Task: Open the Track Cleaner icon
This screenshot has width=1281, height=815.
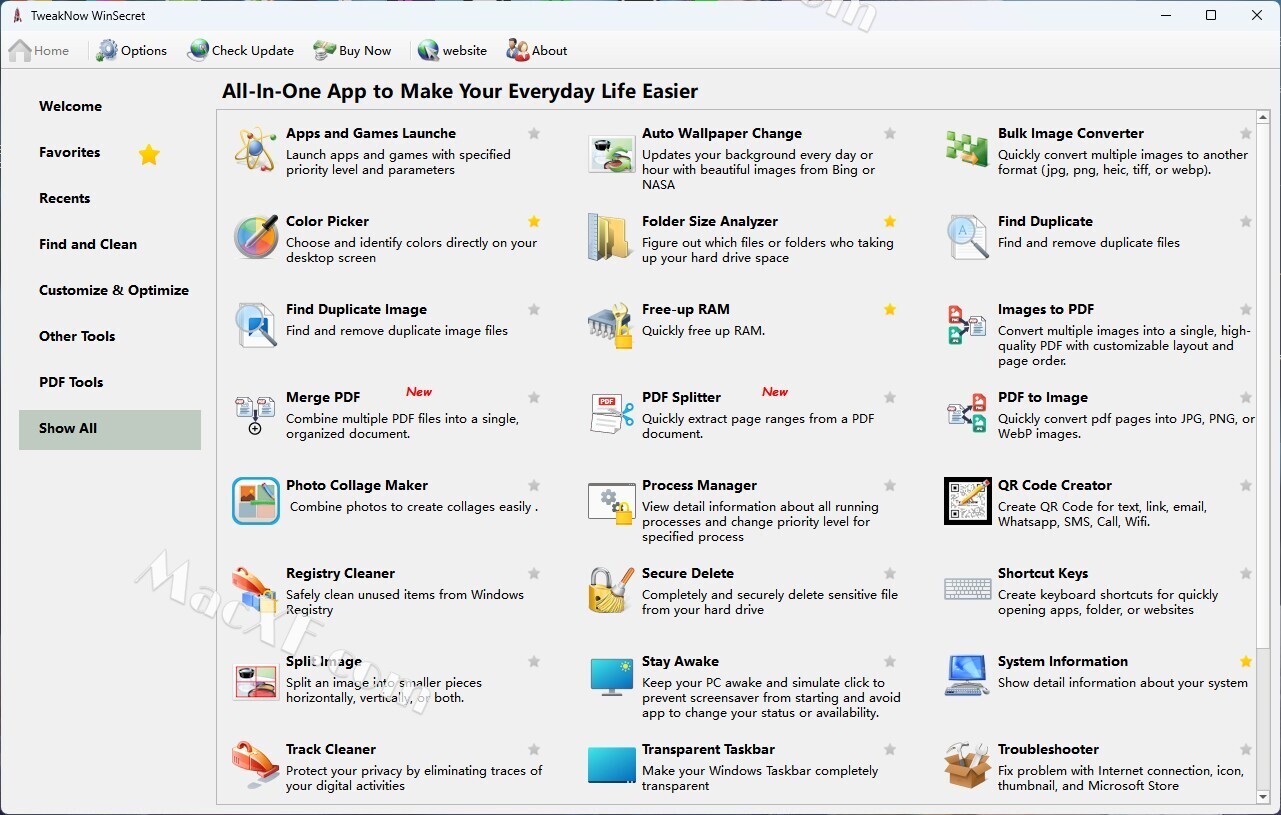Action: [x=255, y=766]
